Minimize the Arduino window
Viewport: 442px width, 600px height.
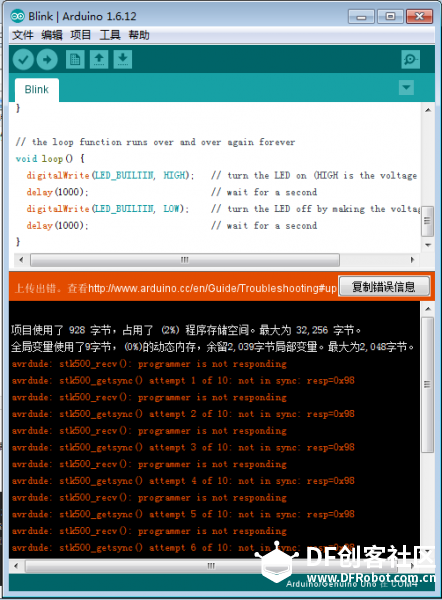361,17
